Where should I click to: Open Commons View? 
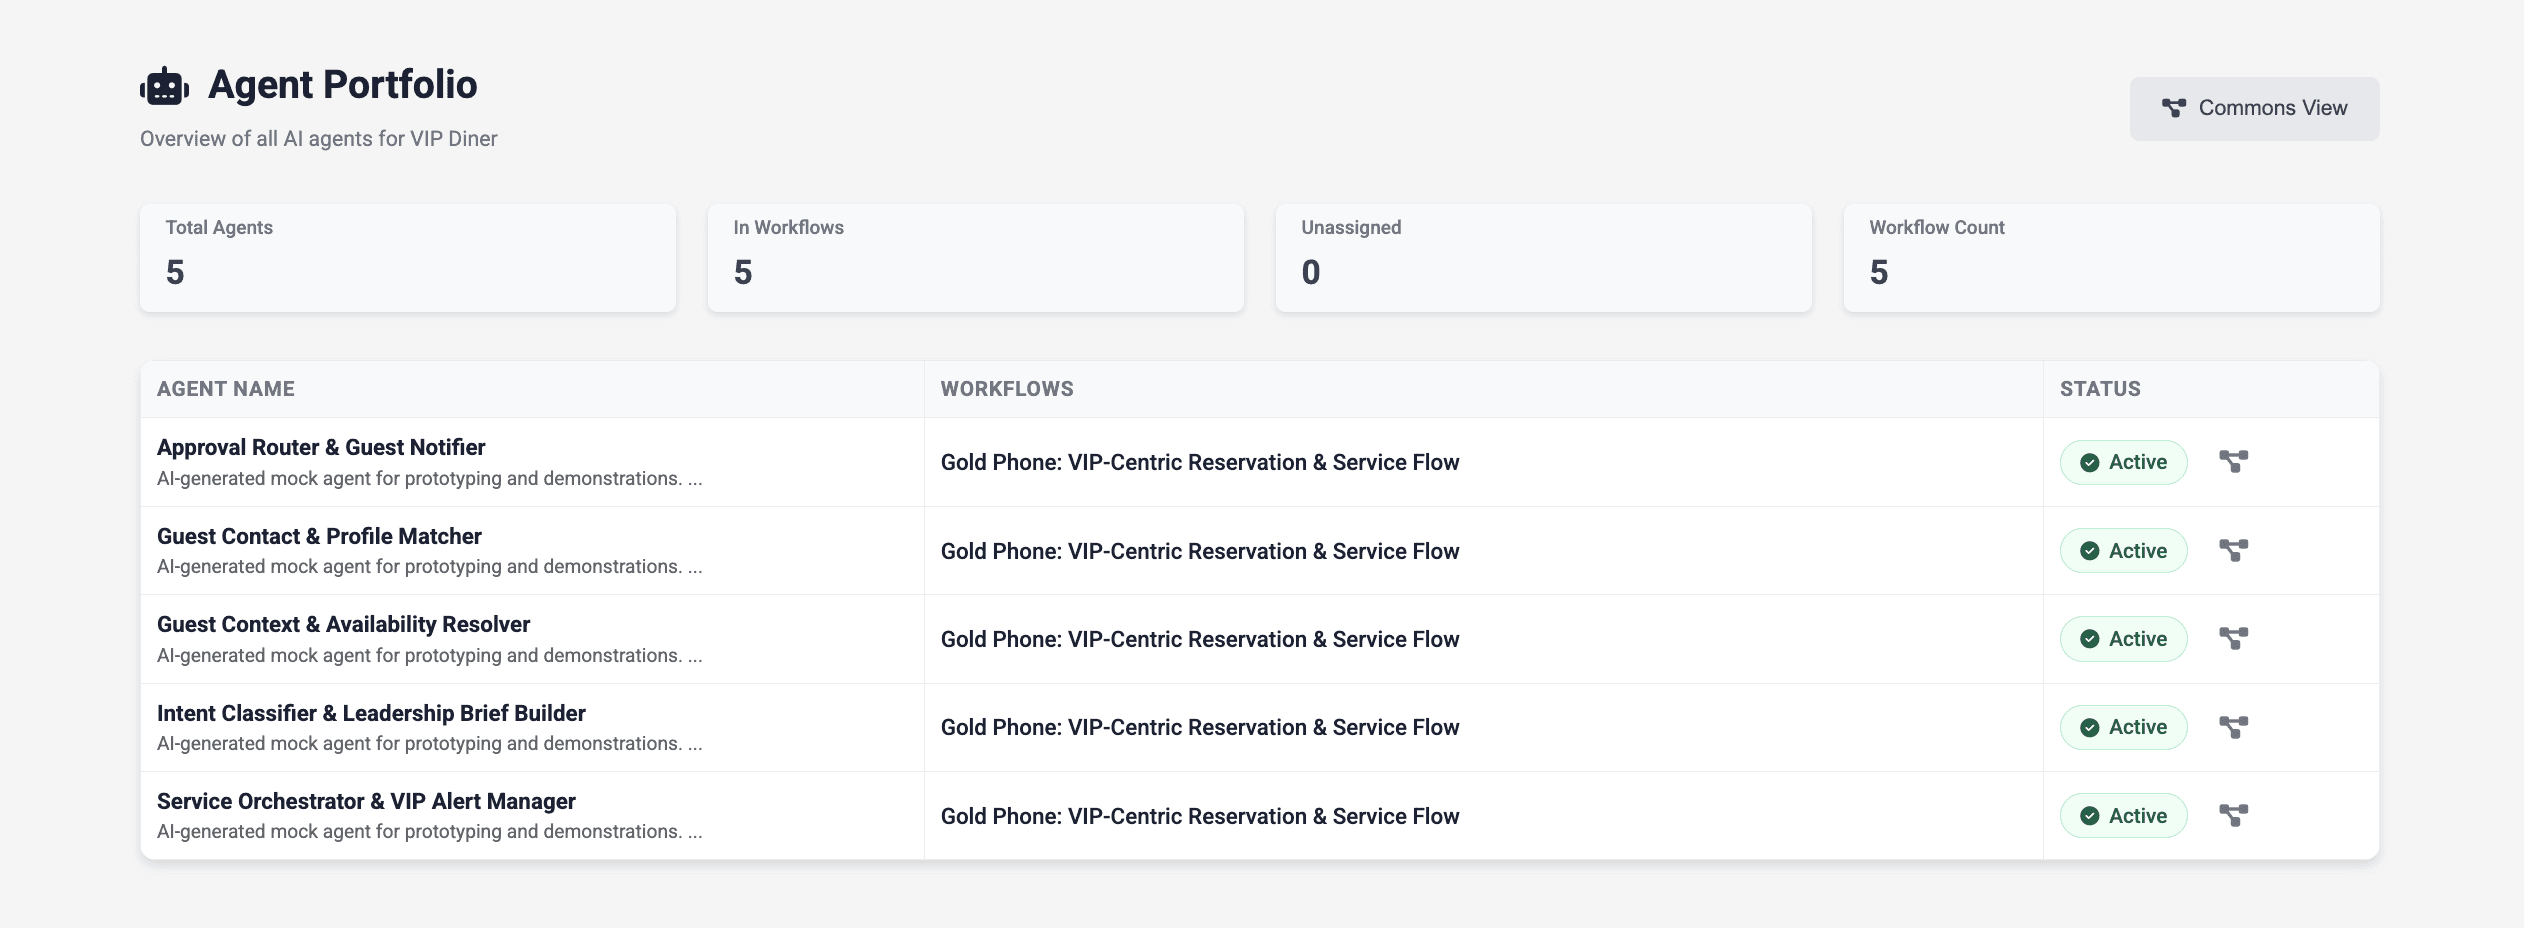[2254, 107]
